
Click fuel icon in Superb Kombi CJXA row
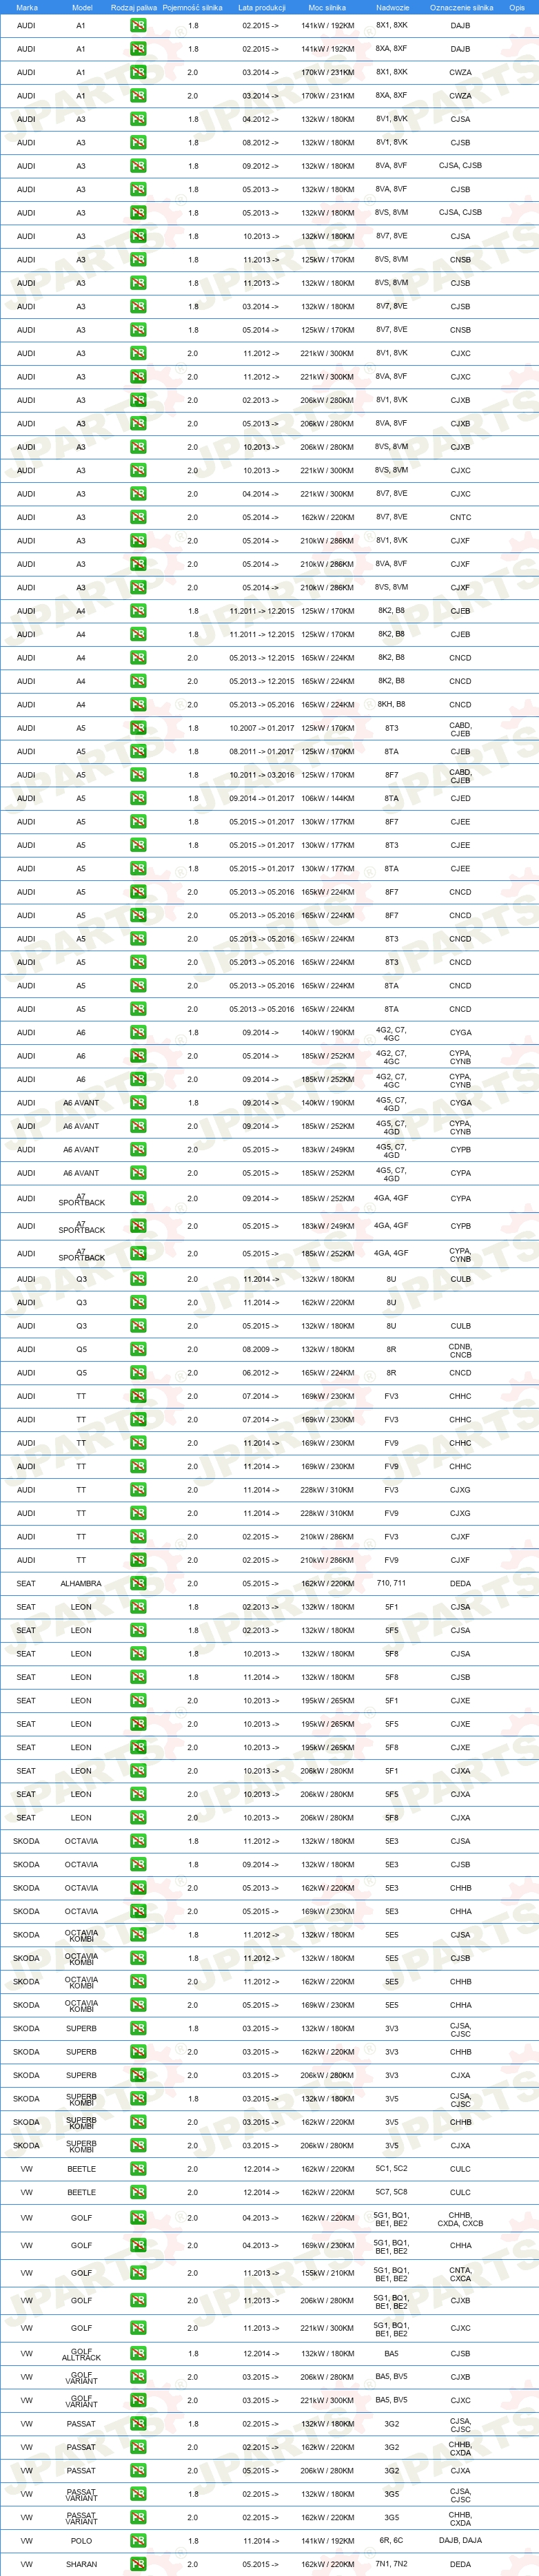[138, 2145]
